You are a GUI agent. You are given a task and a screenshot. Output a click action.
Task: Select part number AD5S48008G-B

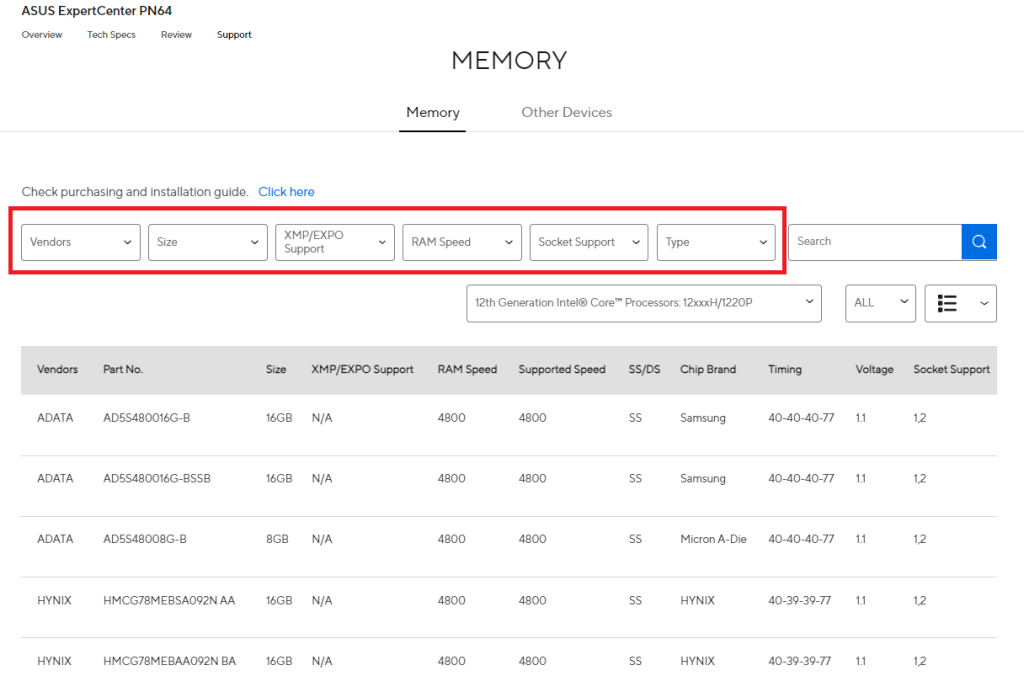point(145,539)
